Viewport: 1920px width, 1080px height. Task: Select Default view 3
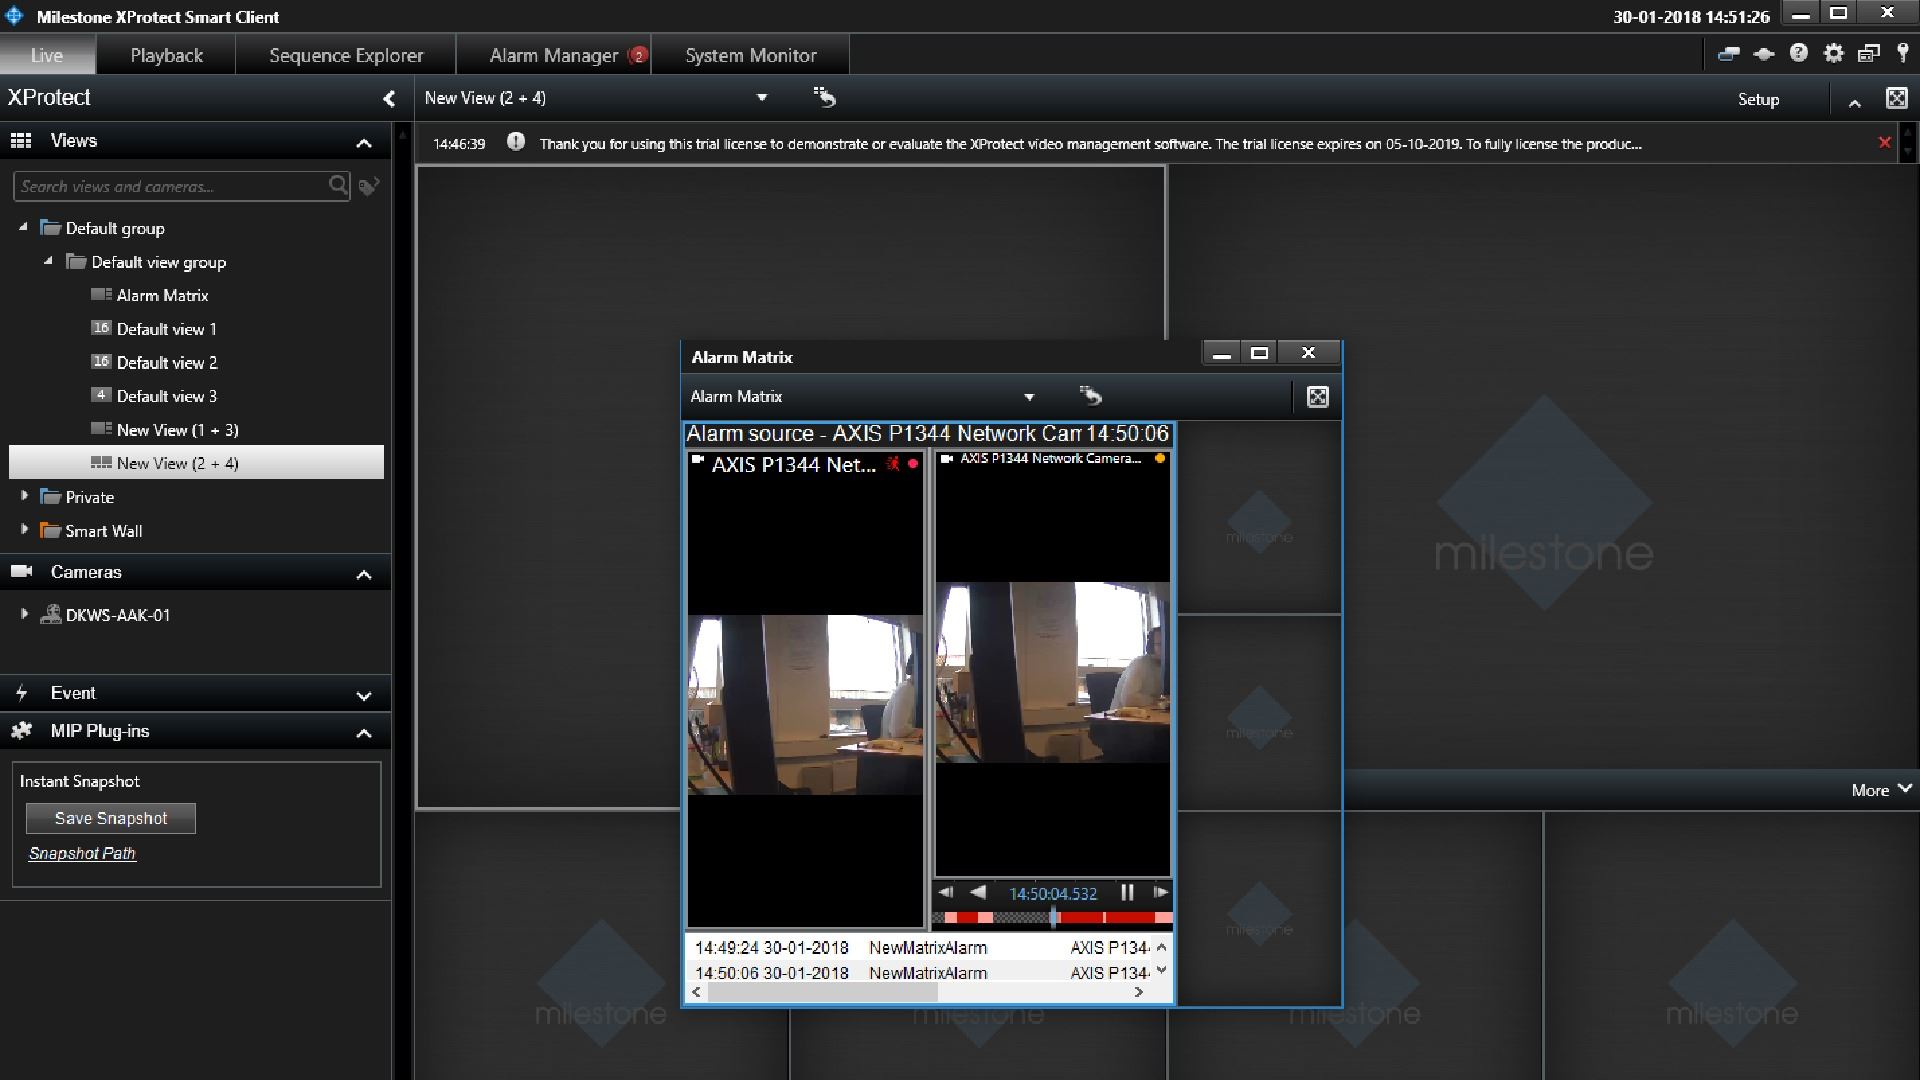[x=166, y=396]
